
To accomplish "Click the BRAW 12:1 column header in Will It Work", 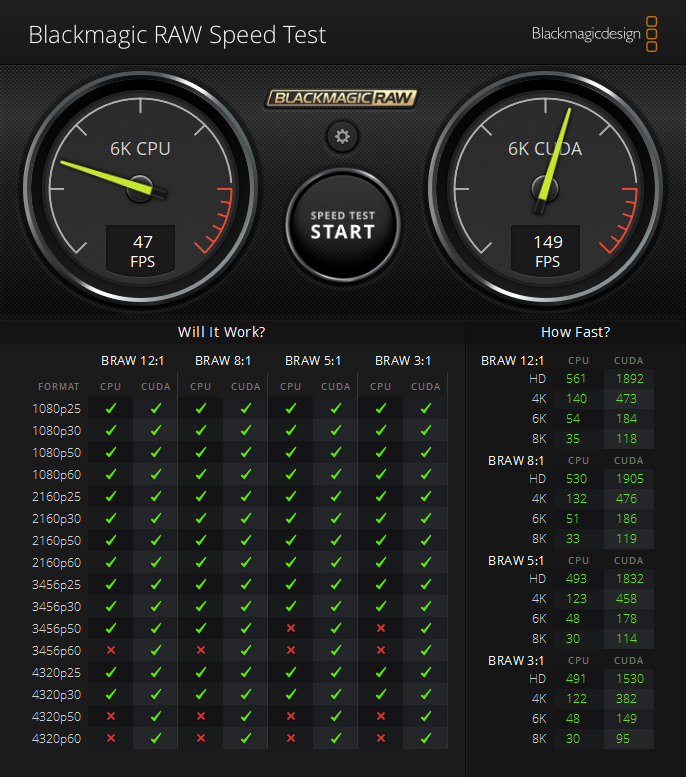I will click(132, 361).
